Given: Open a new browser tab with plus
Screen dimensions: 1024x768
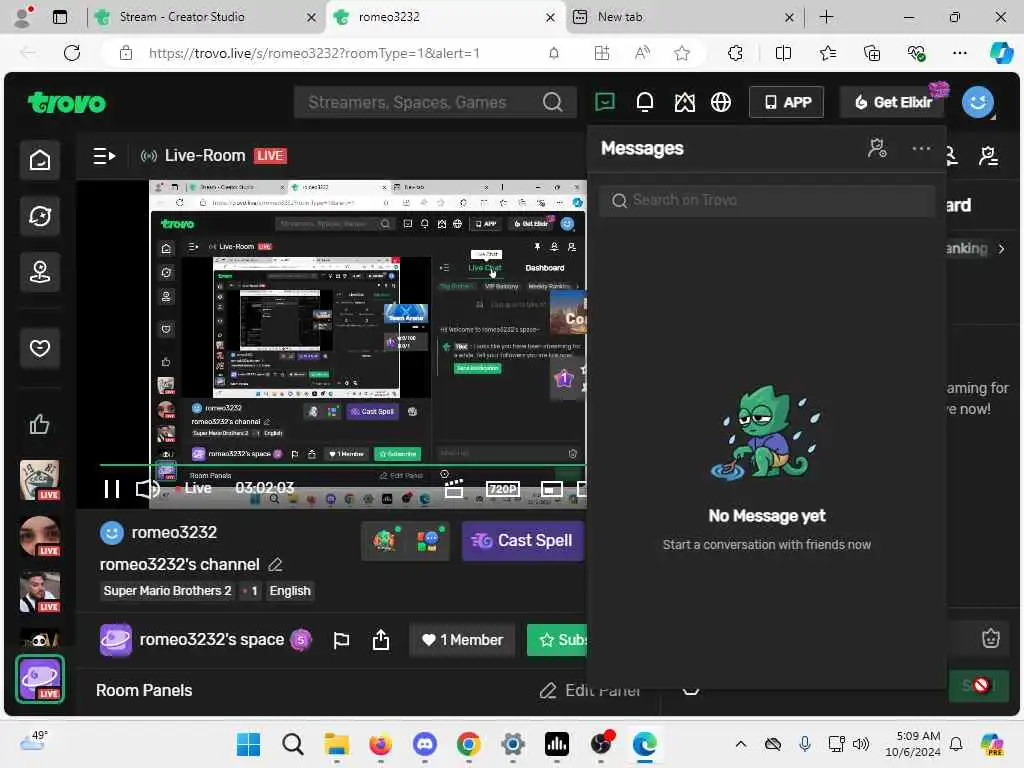Looking at the screenshot, I should pyautogui.click(x=826, y=17).
